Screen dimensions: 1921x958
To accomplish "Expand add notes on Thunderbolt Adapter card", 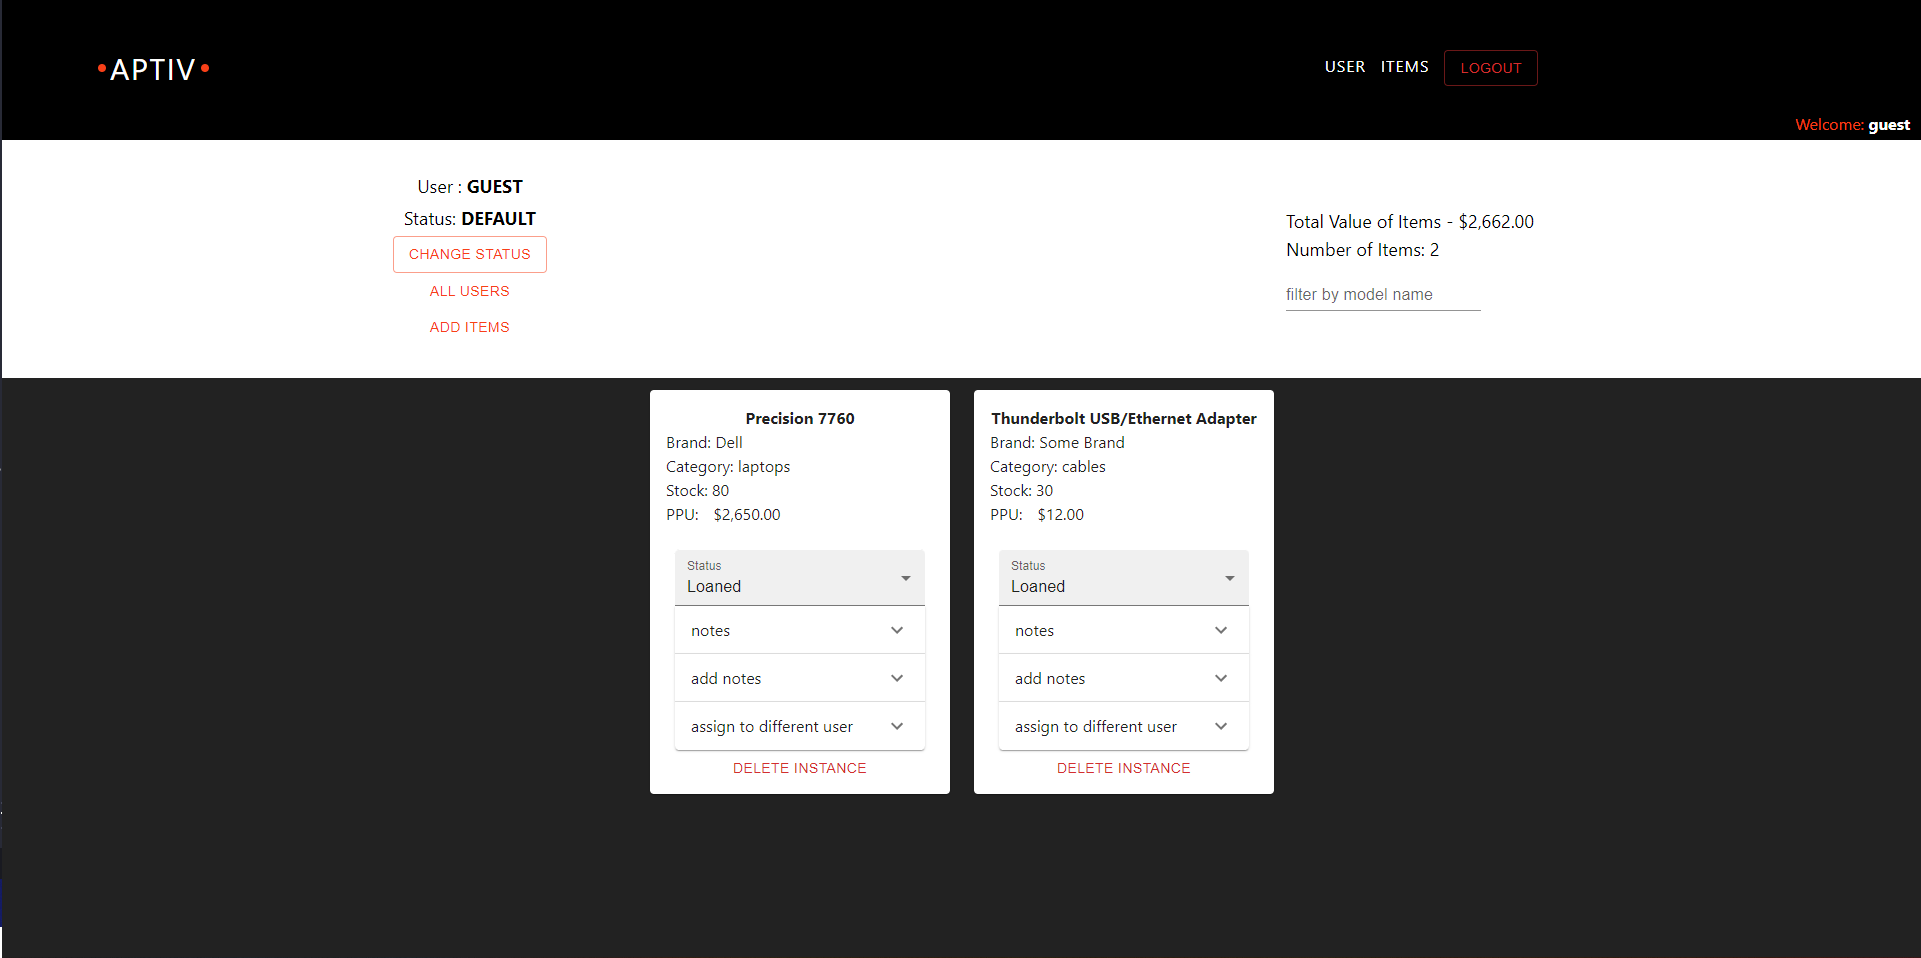I will (x=1124, y=678).
